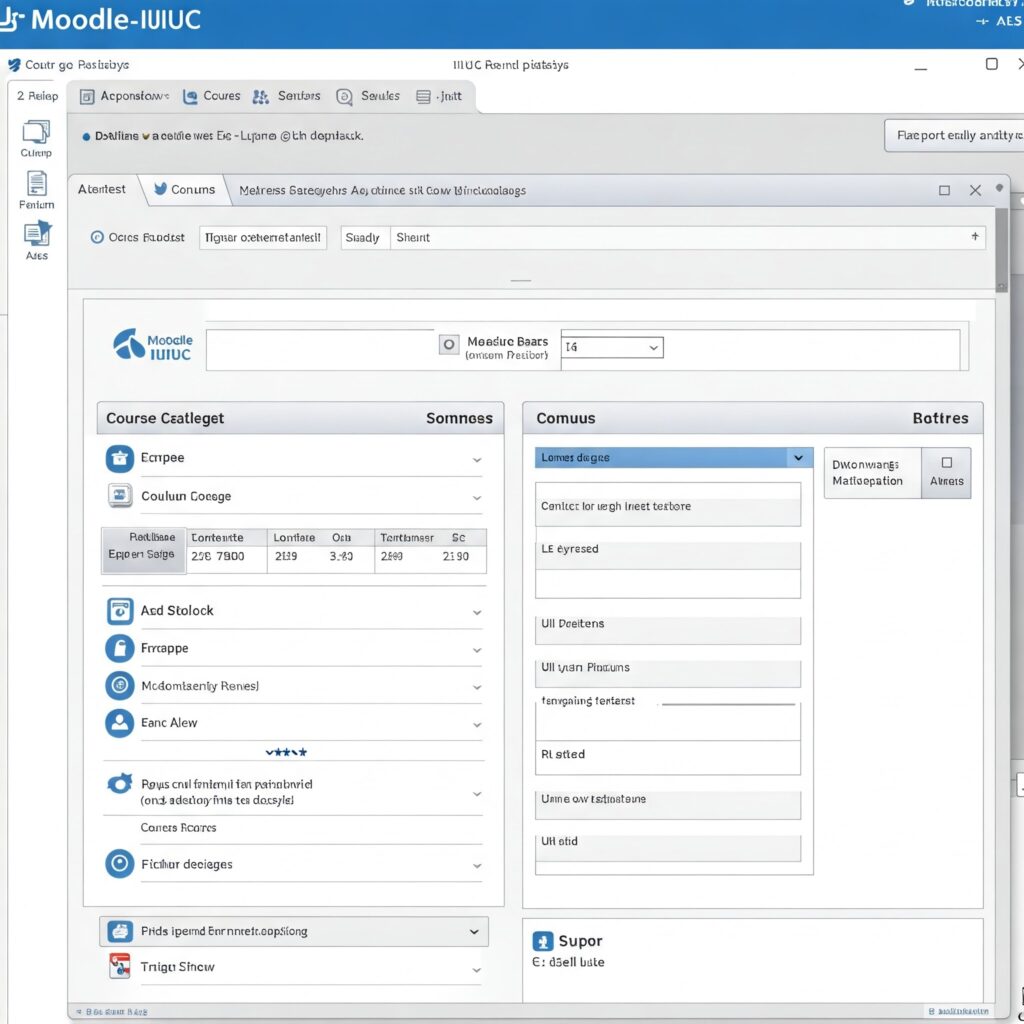Open the Acponsfowe tab

pyautogui.click(x=125, y=97)
